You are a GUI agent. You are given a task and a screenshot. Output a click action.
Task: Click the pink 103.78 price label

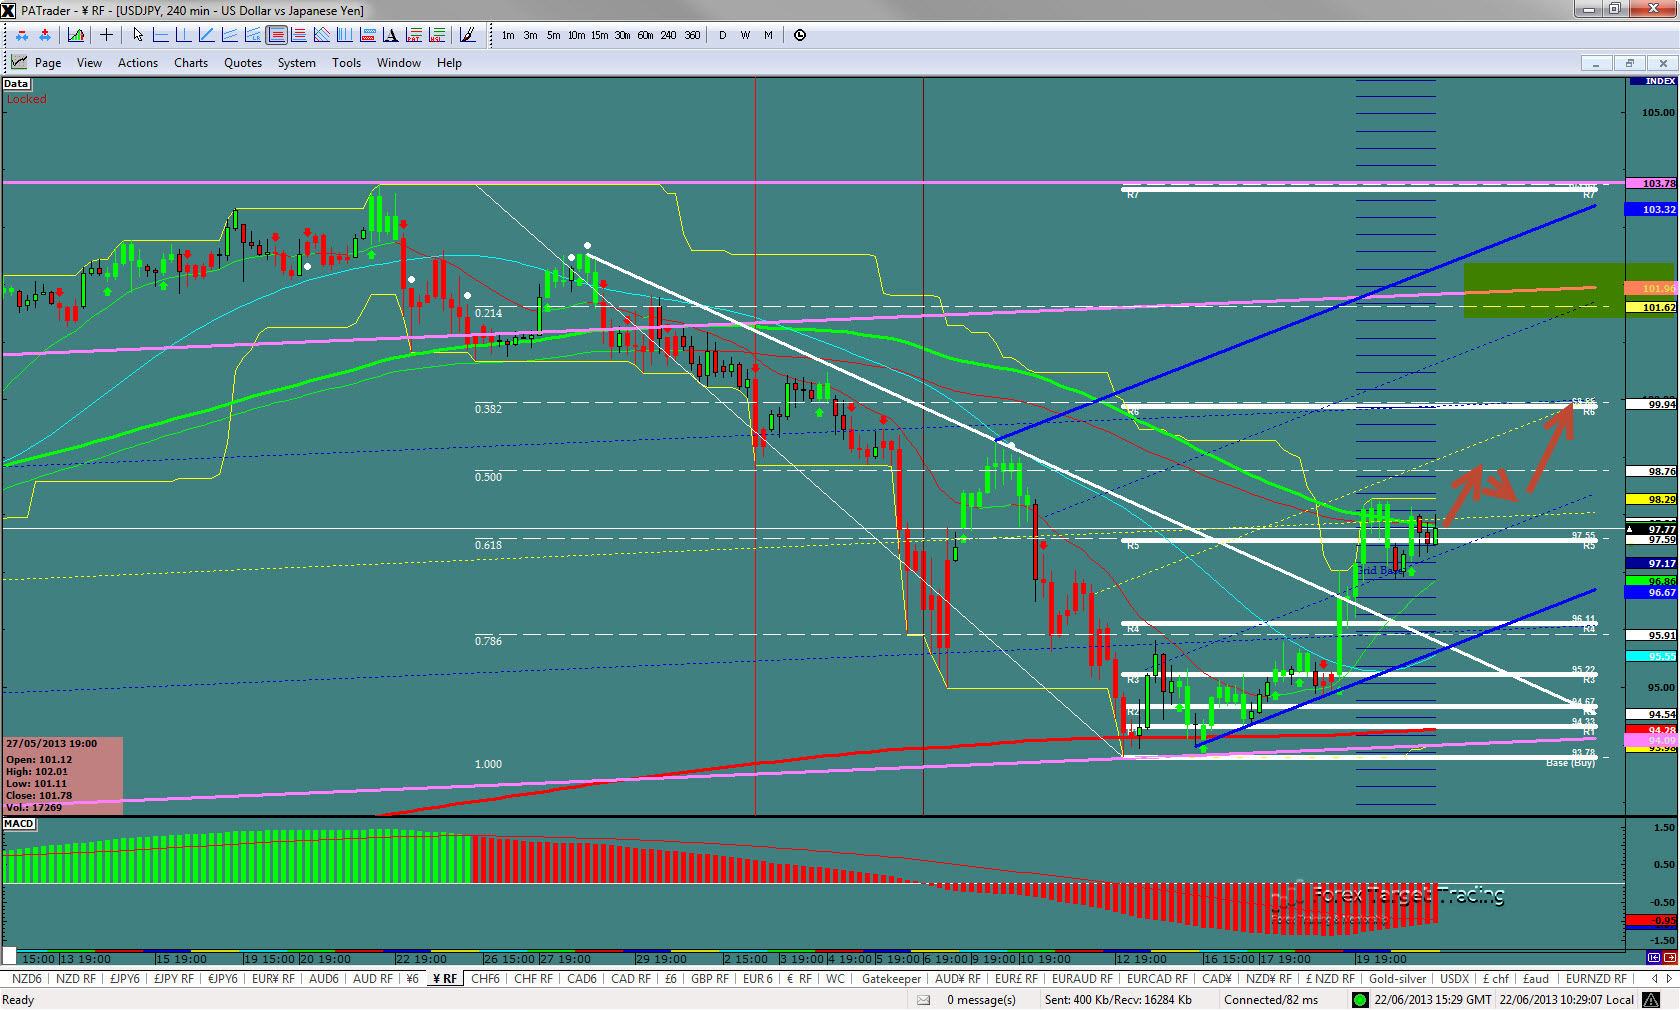[x=1652, y=184]
